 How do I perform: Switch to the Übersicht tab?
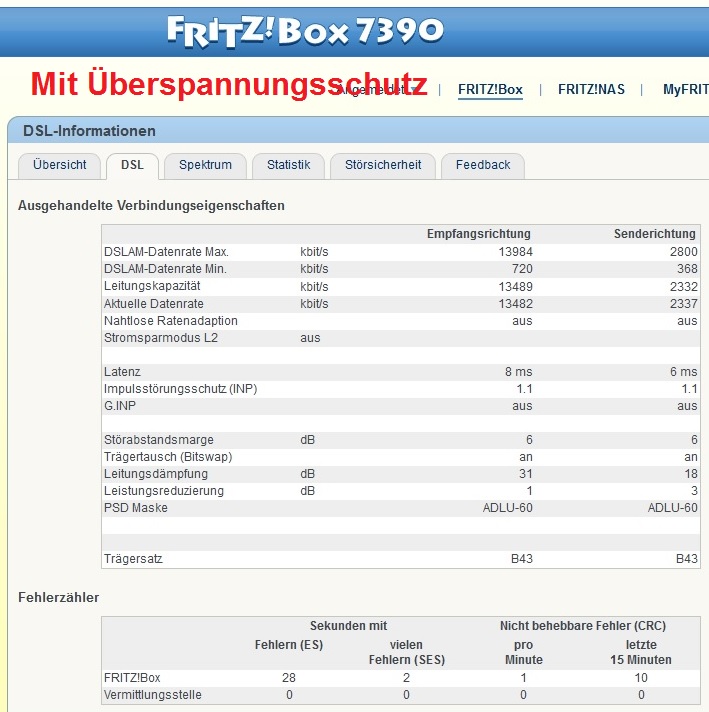point(59,165)
